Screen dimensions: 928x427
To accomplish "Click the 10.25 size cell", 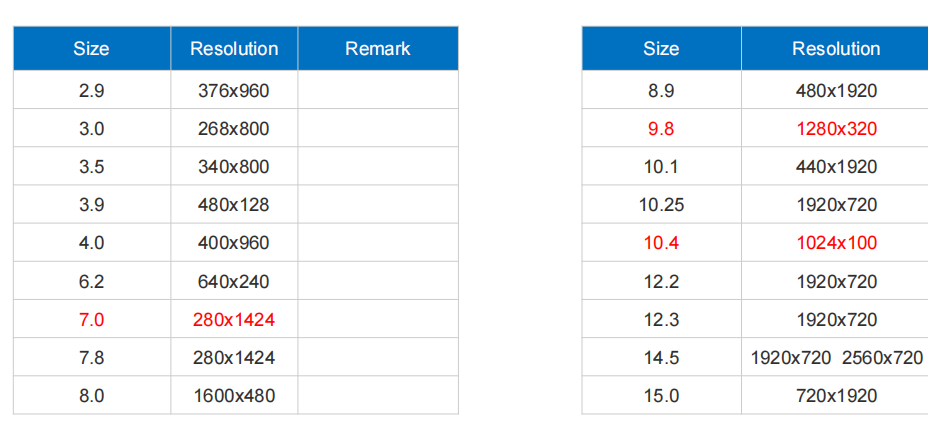I will [661, 205].
